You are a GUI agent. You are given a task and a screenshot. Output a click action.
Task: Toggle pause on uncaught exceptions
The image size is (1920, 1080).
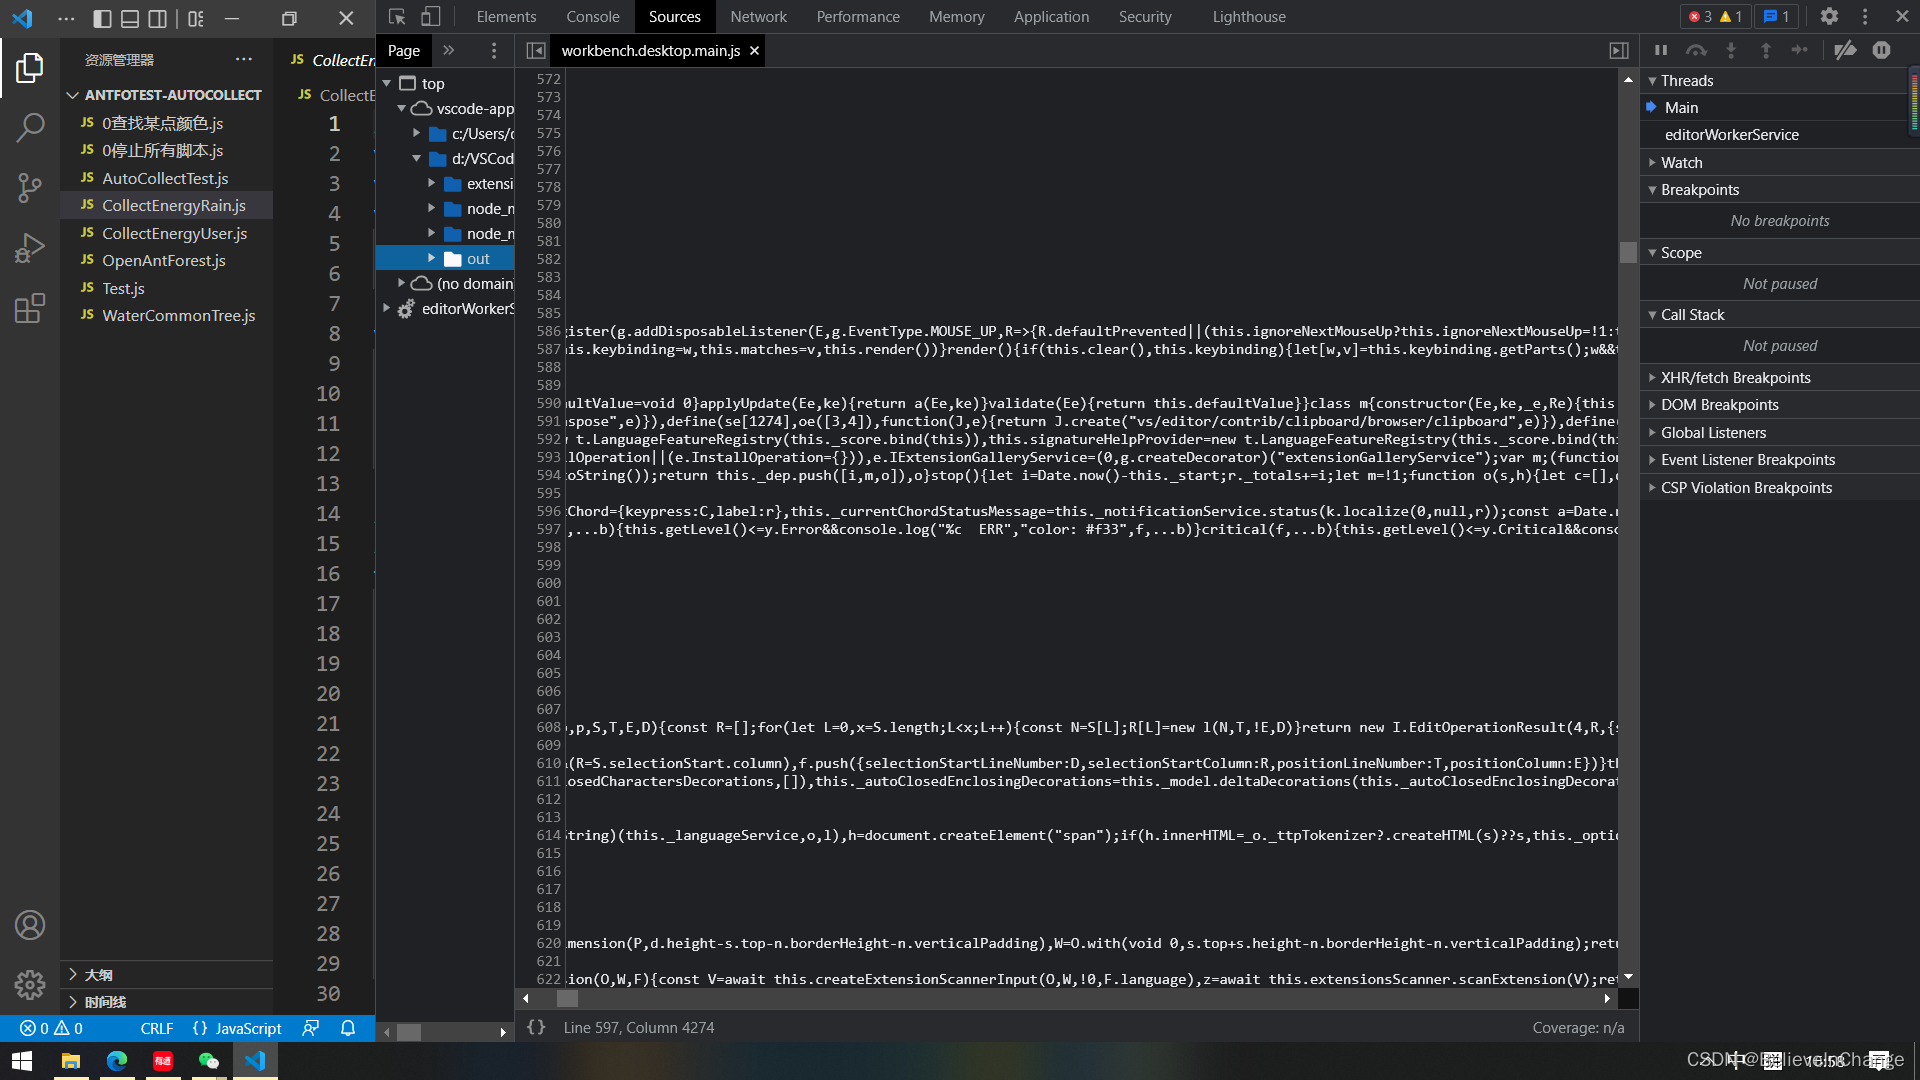click(x=1882, y=50)
